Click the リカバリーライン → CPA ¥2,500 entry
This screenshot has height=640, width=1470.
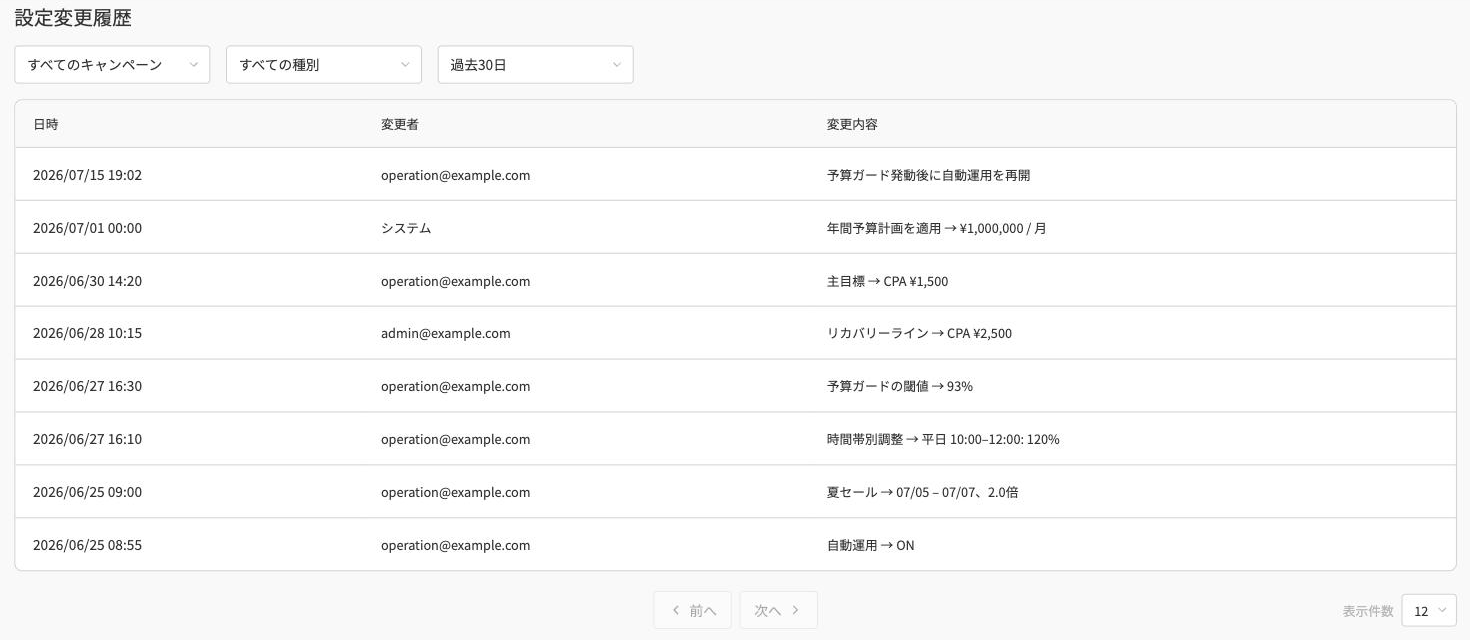(x=920, y=333)
